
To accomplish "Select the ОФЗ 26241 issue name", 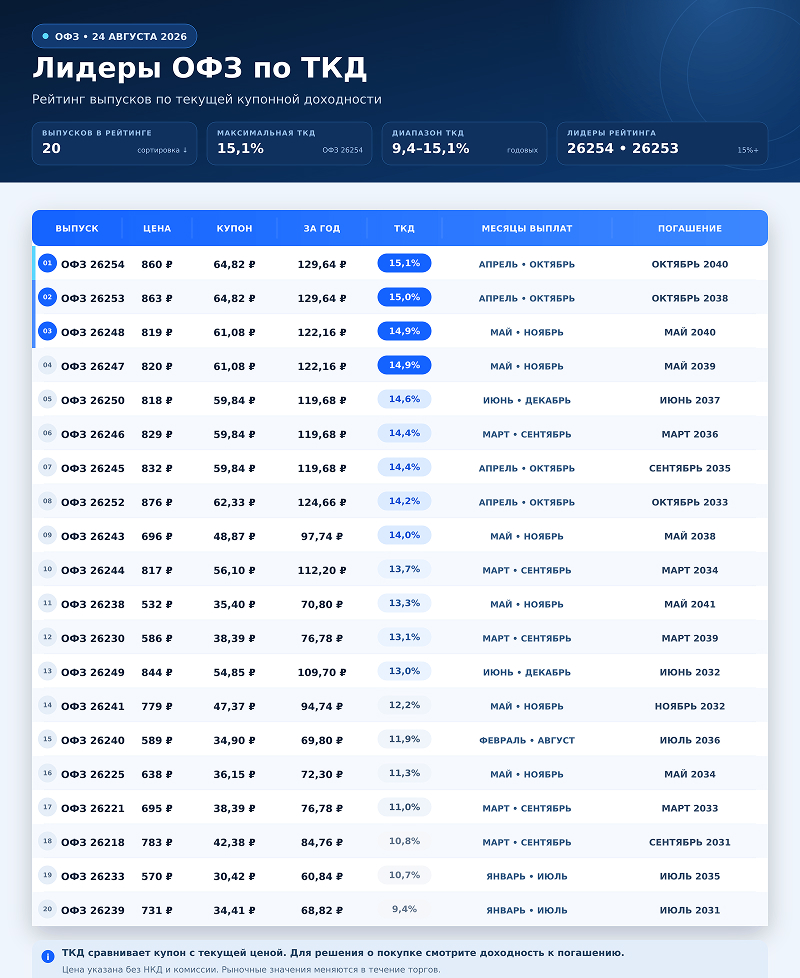I will (93, 706).
